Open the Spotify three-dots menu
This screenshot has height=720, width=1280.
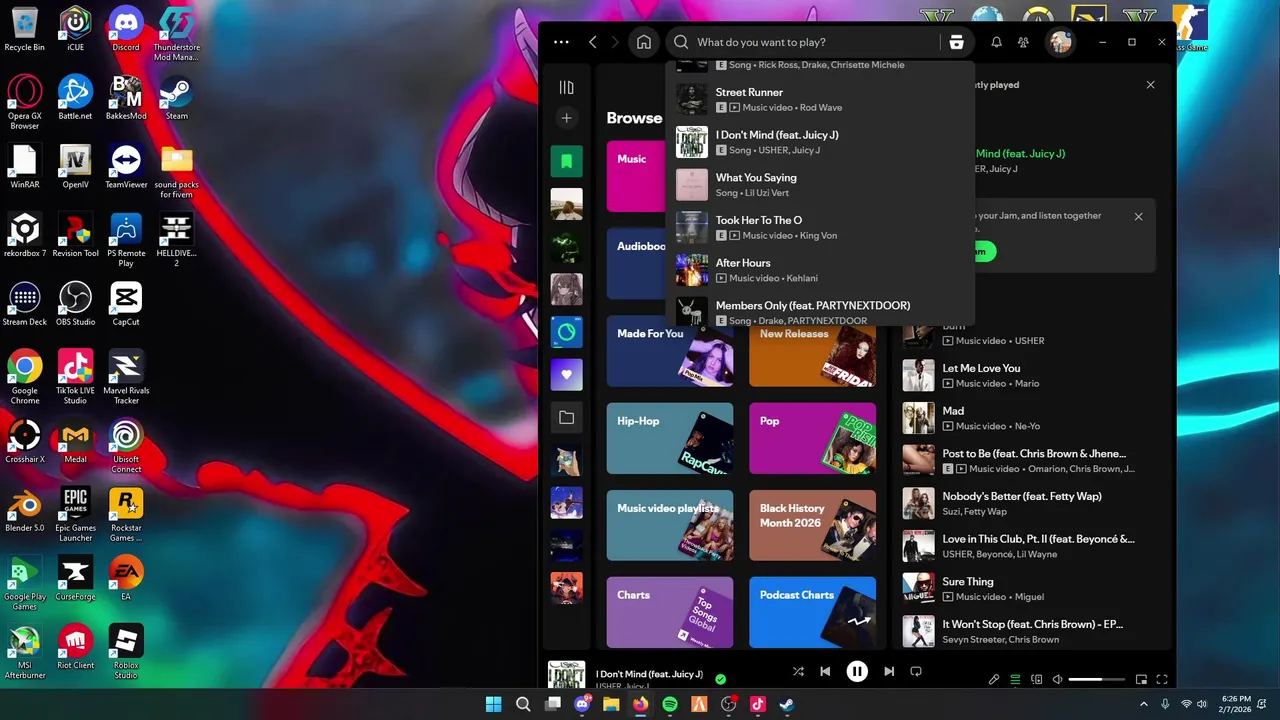point(561,42)
